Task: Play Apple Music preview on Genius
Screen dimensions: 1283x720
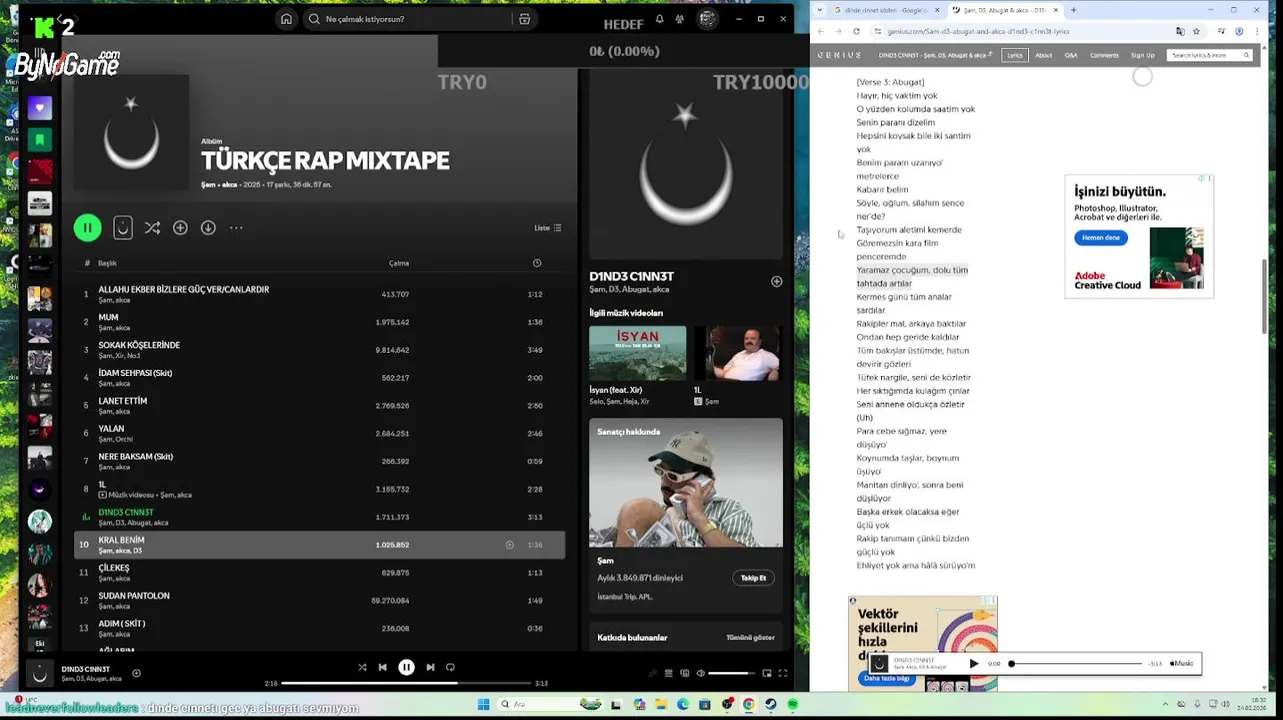Action: click(974, 663)
